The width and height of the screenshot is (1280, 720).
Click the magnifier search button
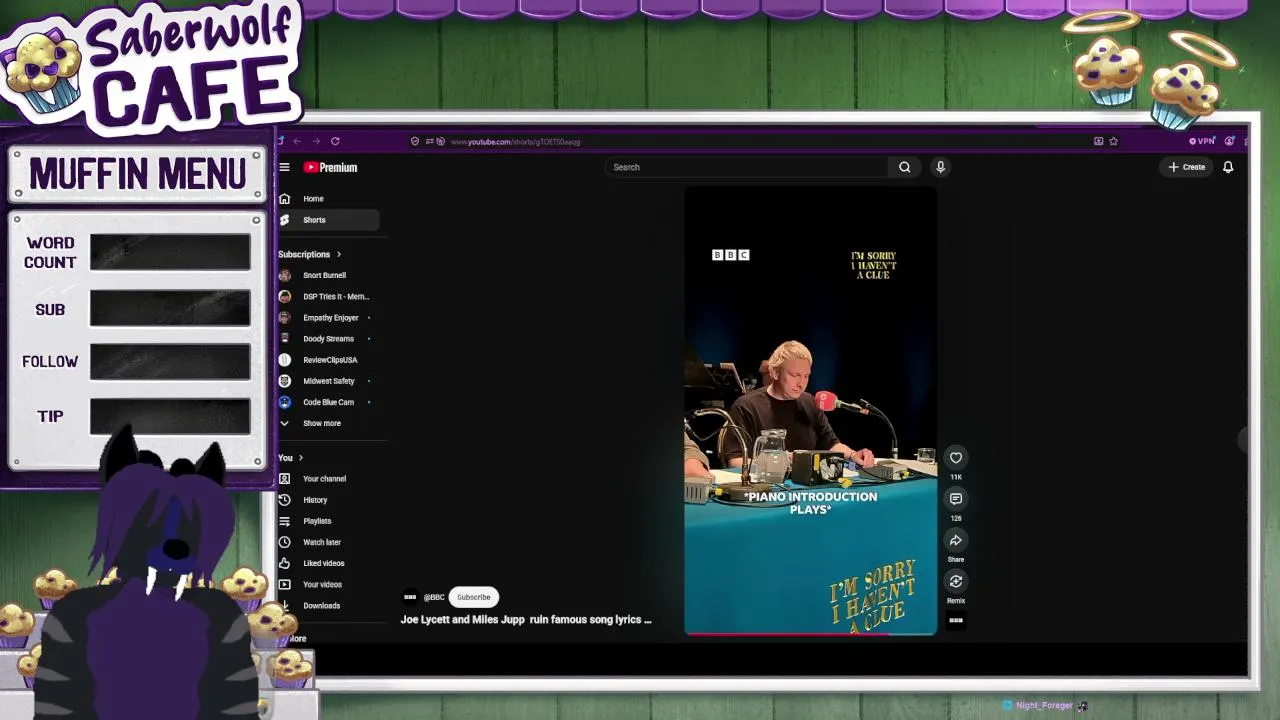click(x=905, y=167)
